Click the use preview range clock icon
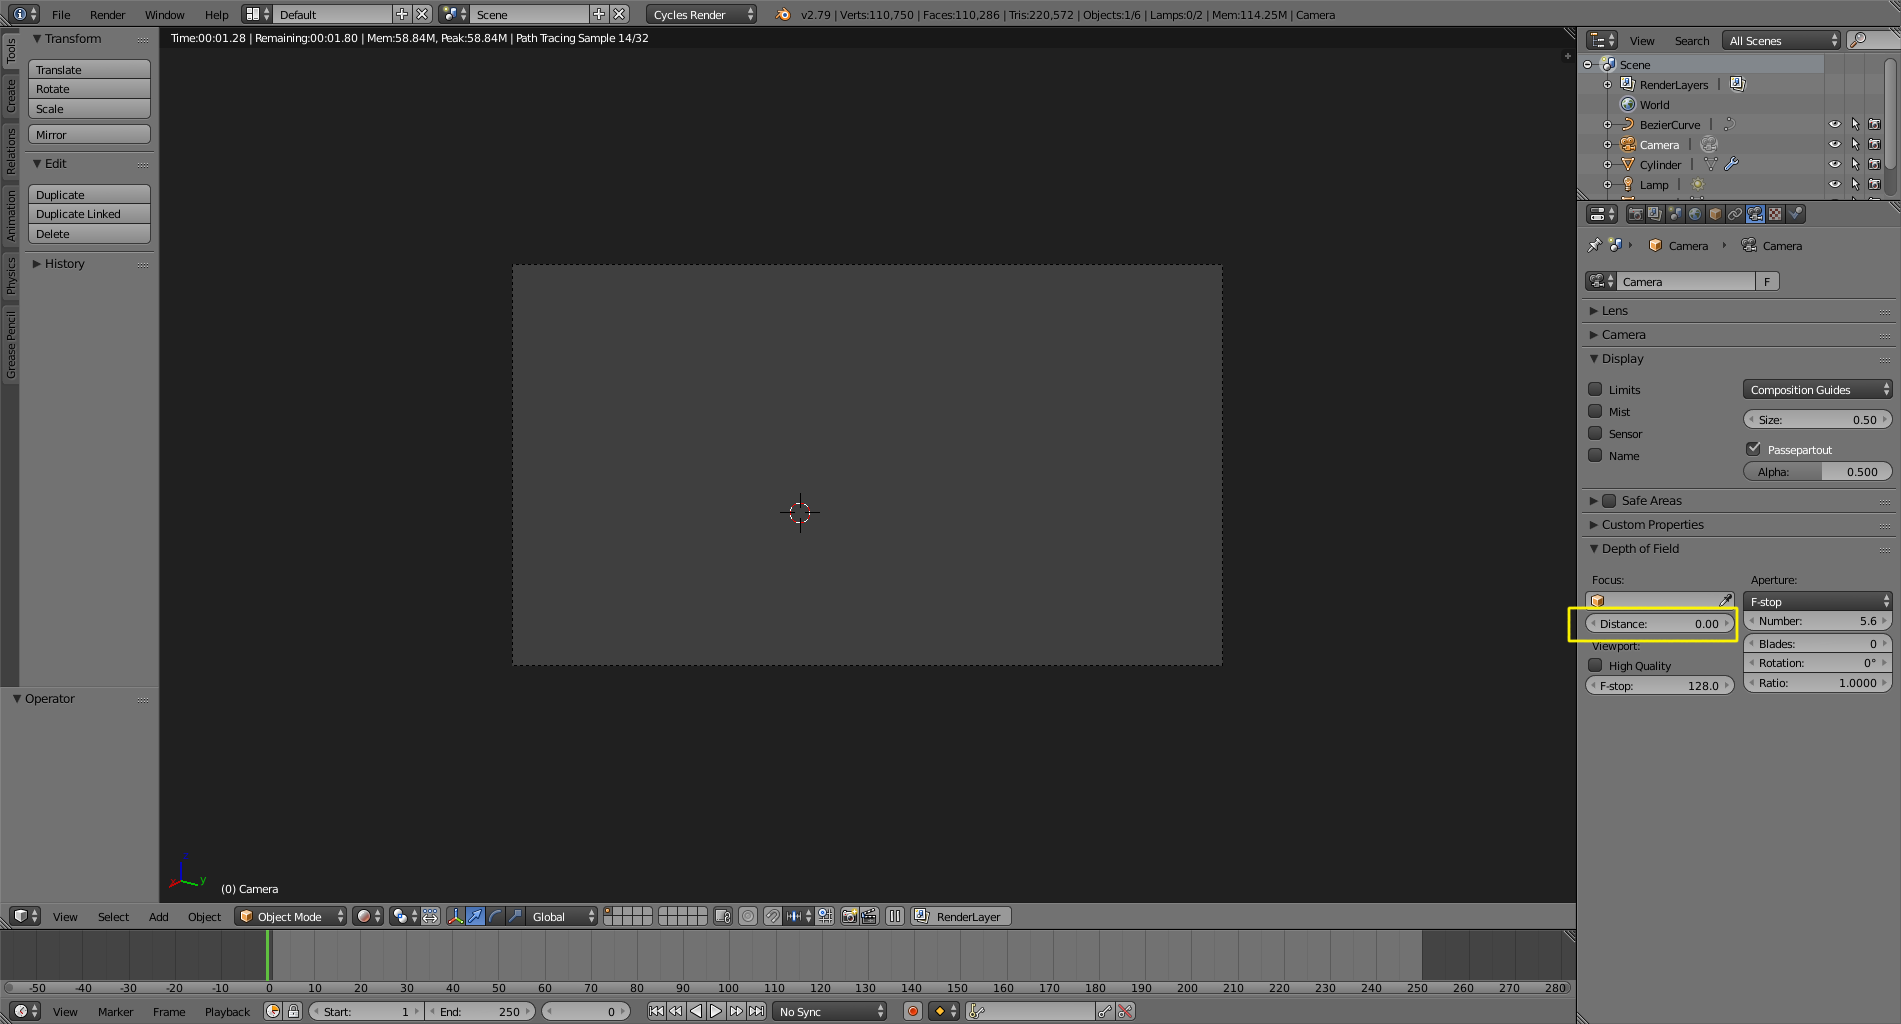The image size is (1901, 1024). [x=273, y=1011]
